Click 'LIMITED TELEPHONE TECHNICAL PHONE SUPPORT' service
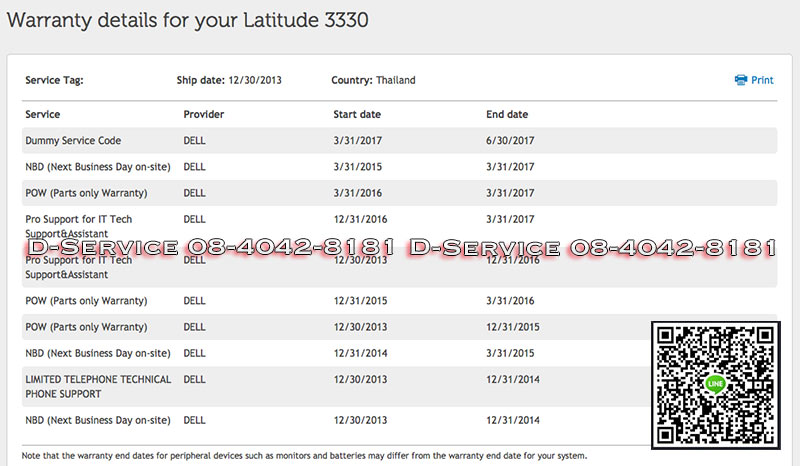The height and width of the screenshot is (466, 800). [x=98, y=386]
